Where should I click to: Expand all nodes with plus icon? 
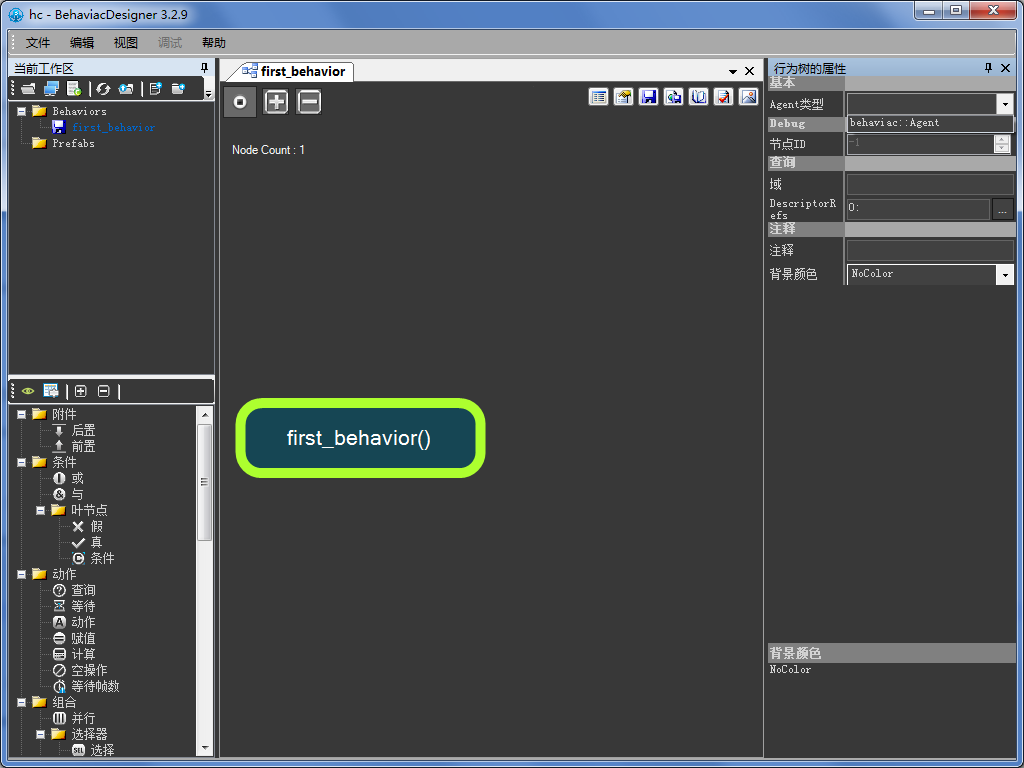[x=80, y=391]
